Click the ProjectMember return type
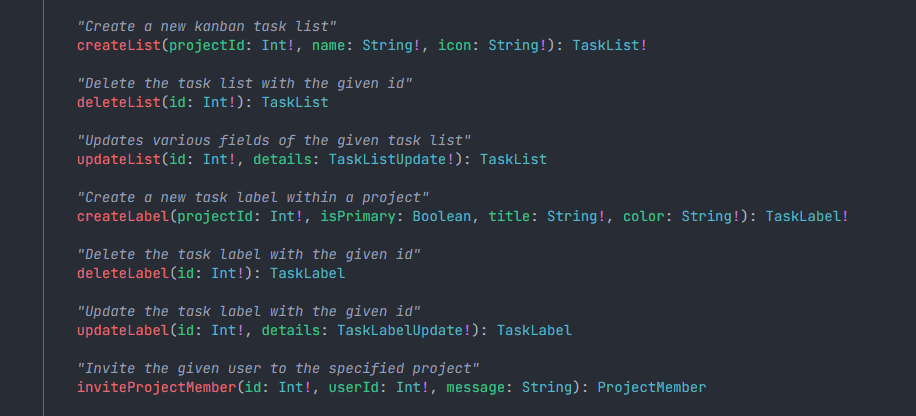The image size is (916, 416). pos(651,387)
